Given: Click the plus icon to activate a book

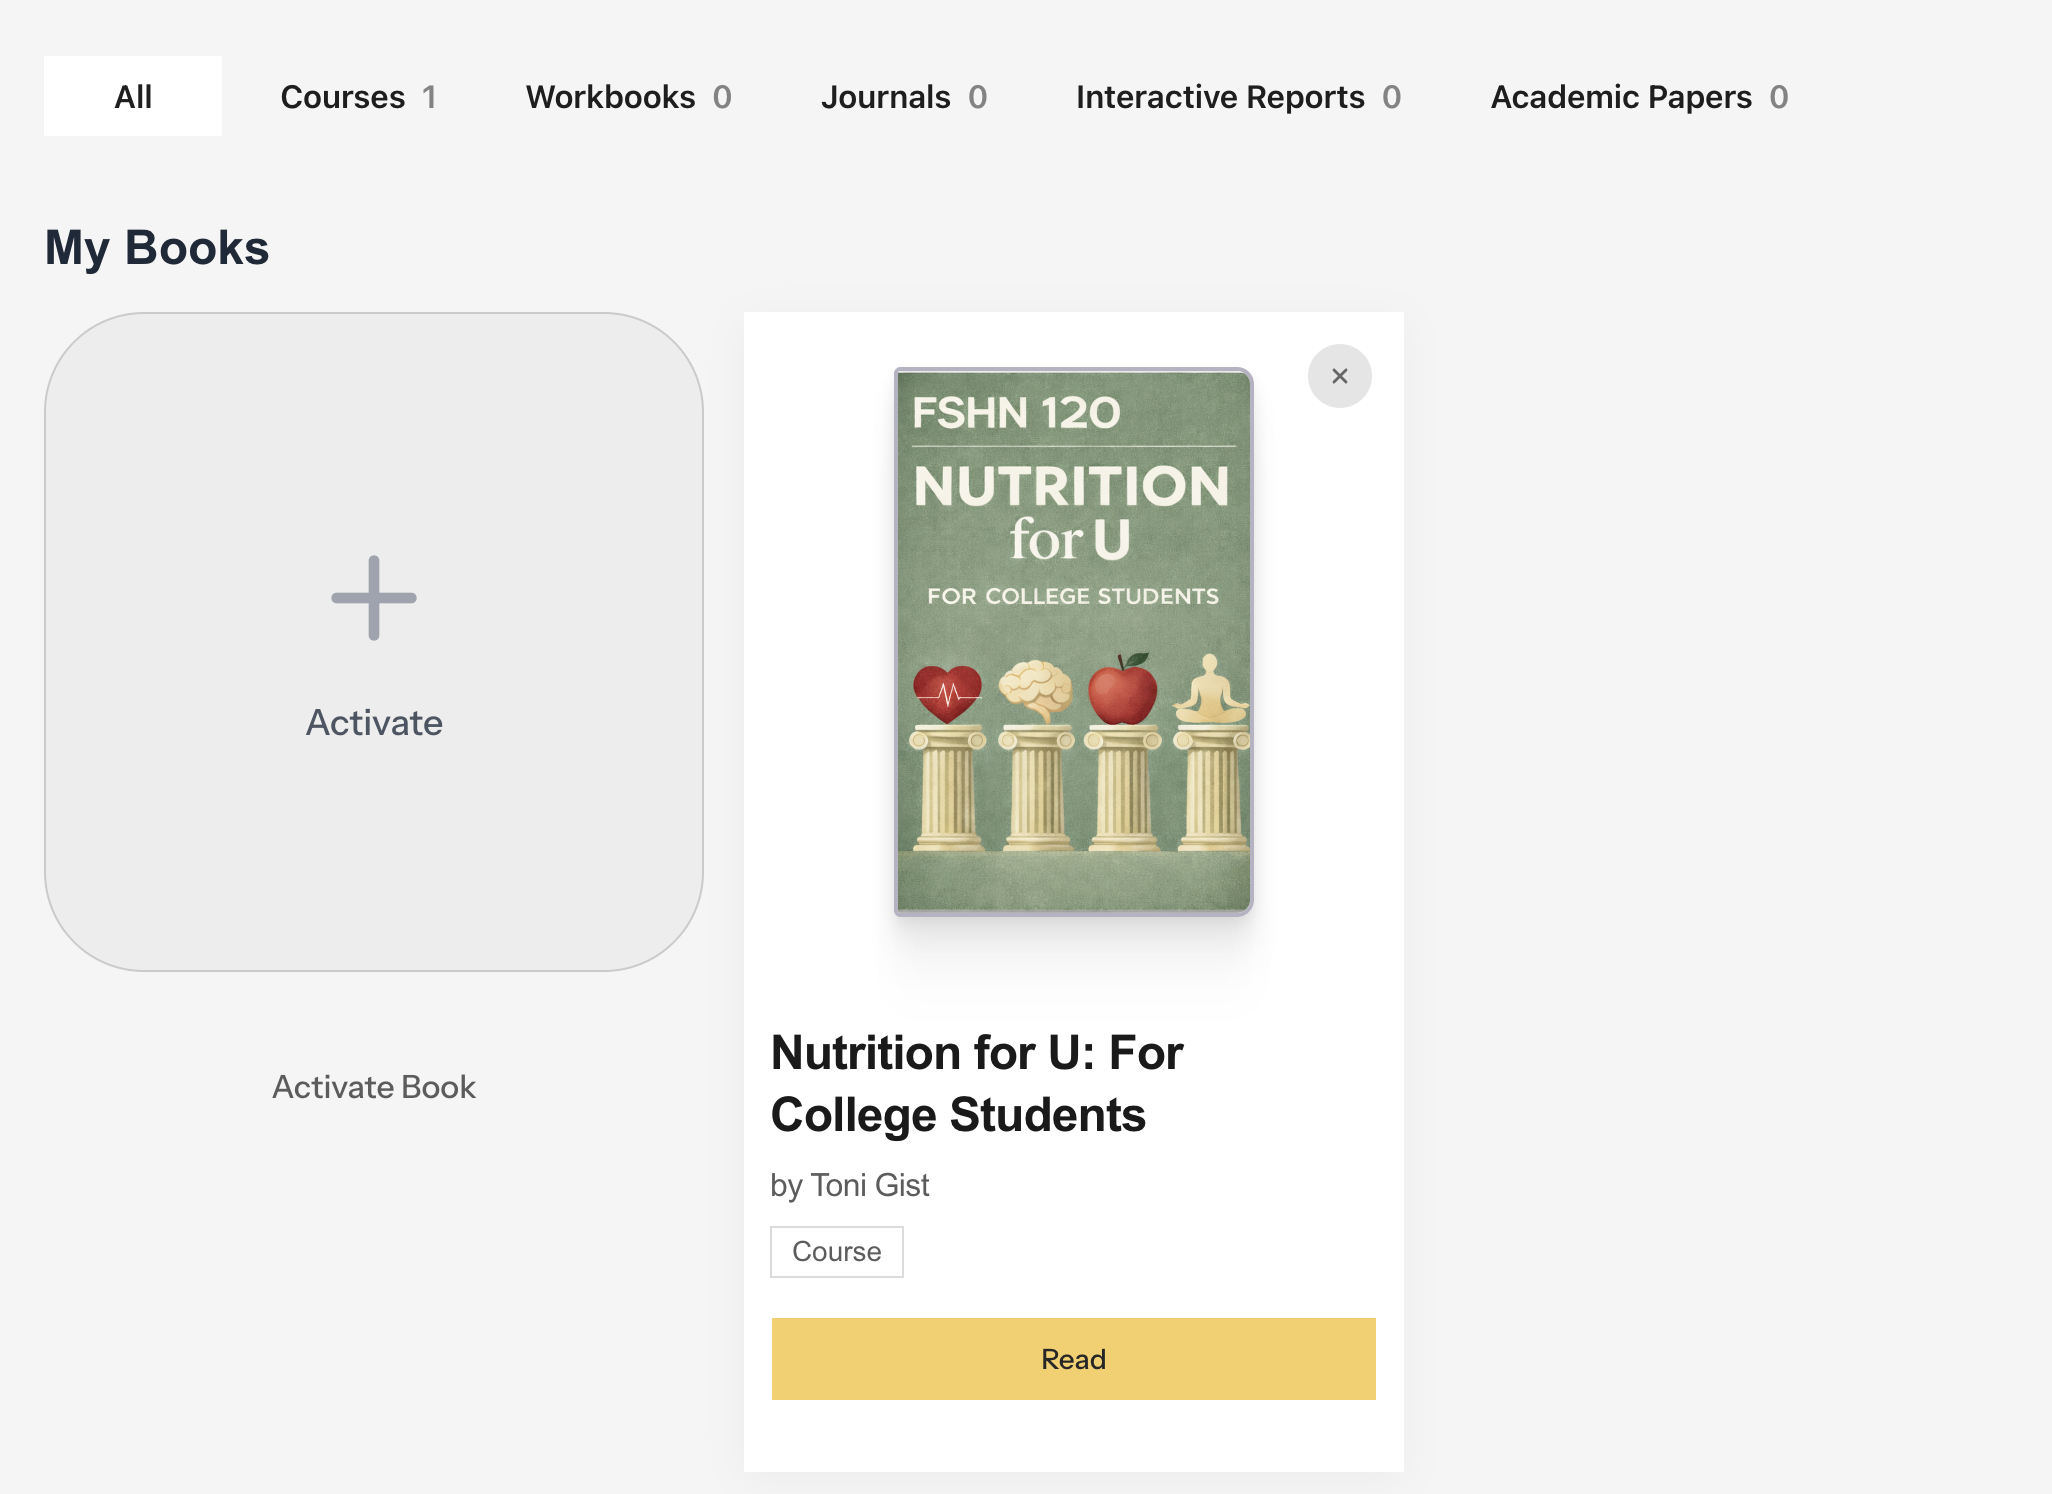Looking at the screenshot, I should pyautogui.click(x=373, y=596).
